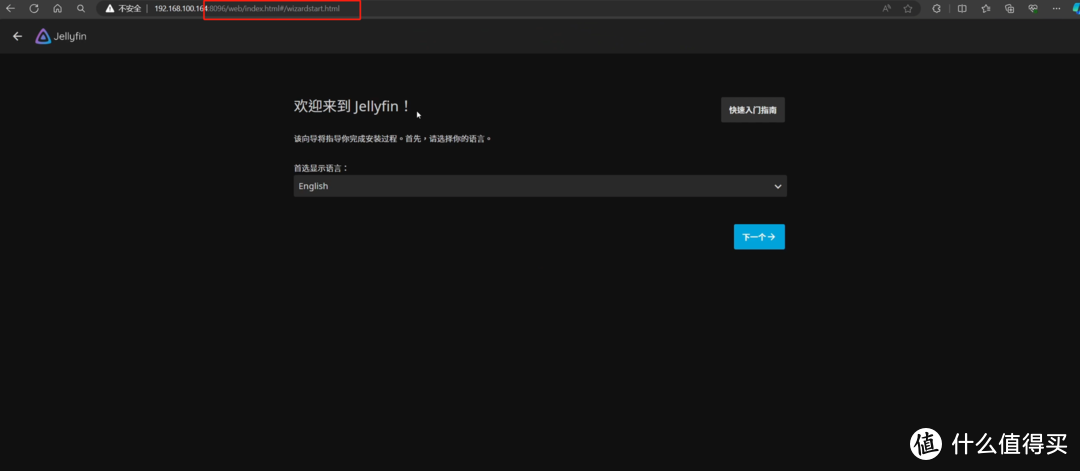
Task: Go back using the browser back arrow
Action: point(10,8)
